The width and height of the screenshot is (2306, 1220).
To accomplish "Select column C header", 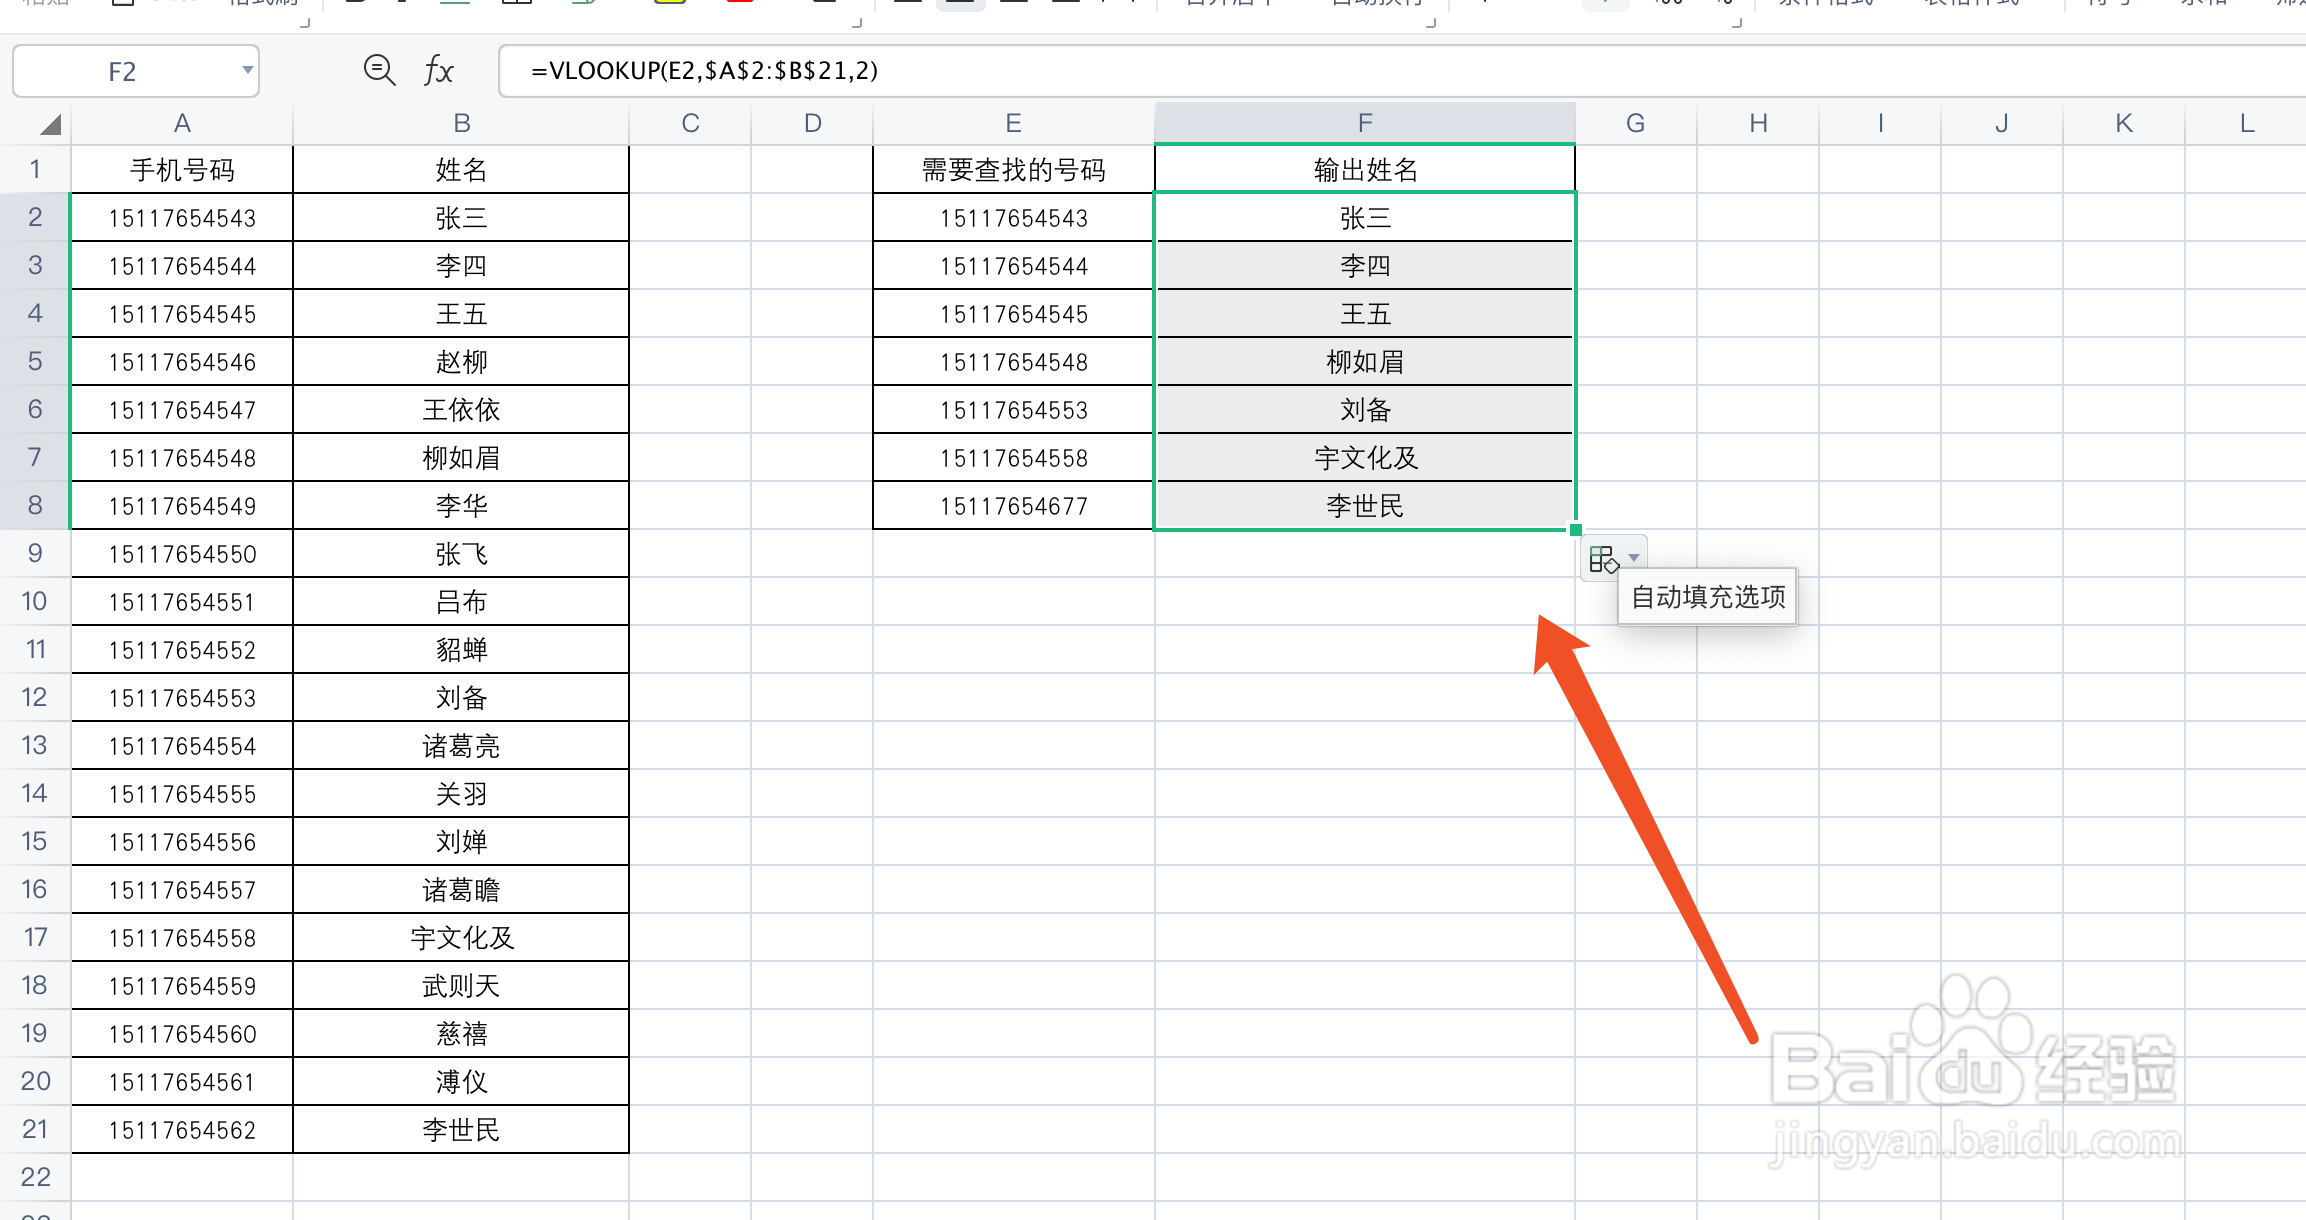I will [690, 123].
